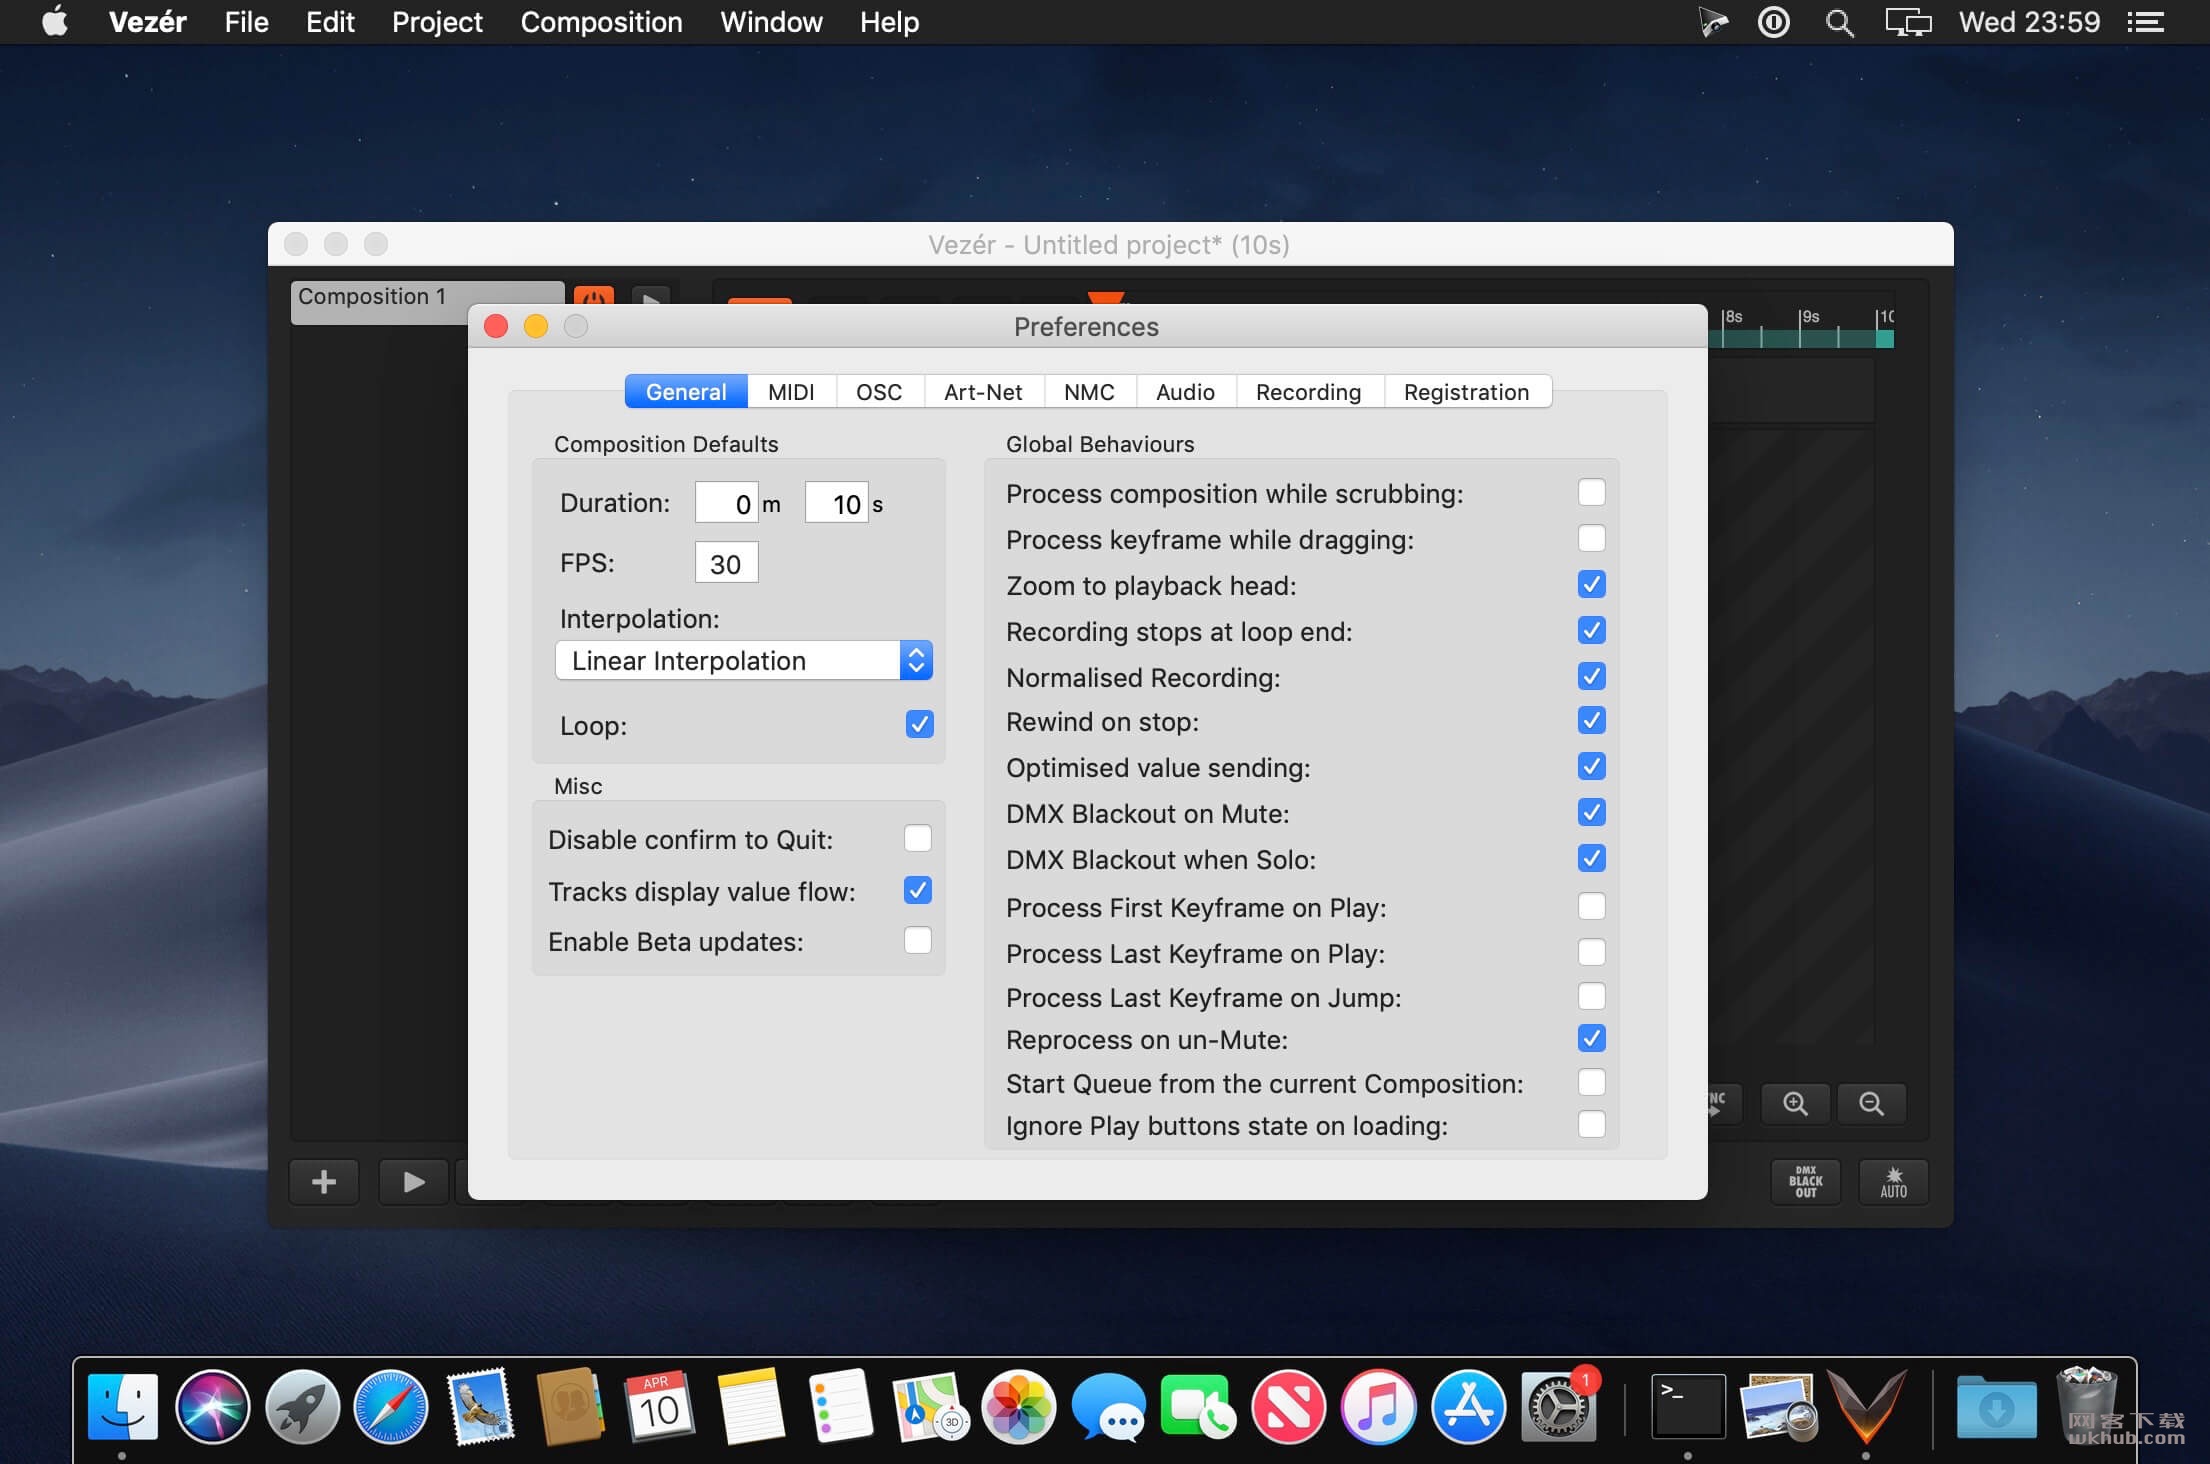This screenshot has width=2210, height=1464.
Task: Switch to the NMC tab
Action: [1089, 392]
